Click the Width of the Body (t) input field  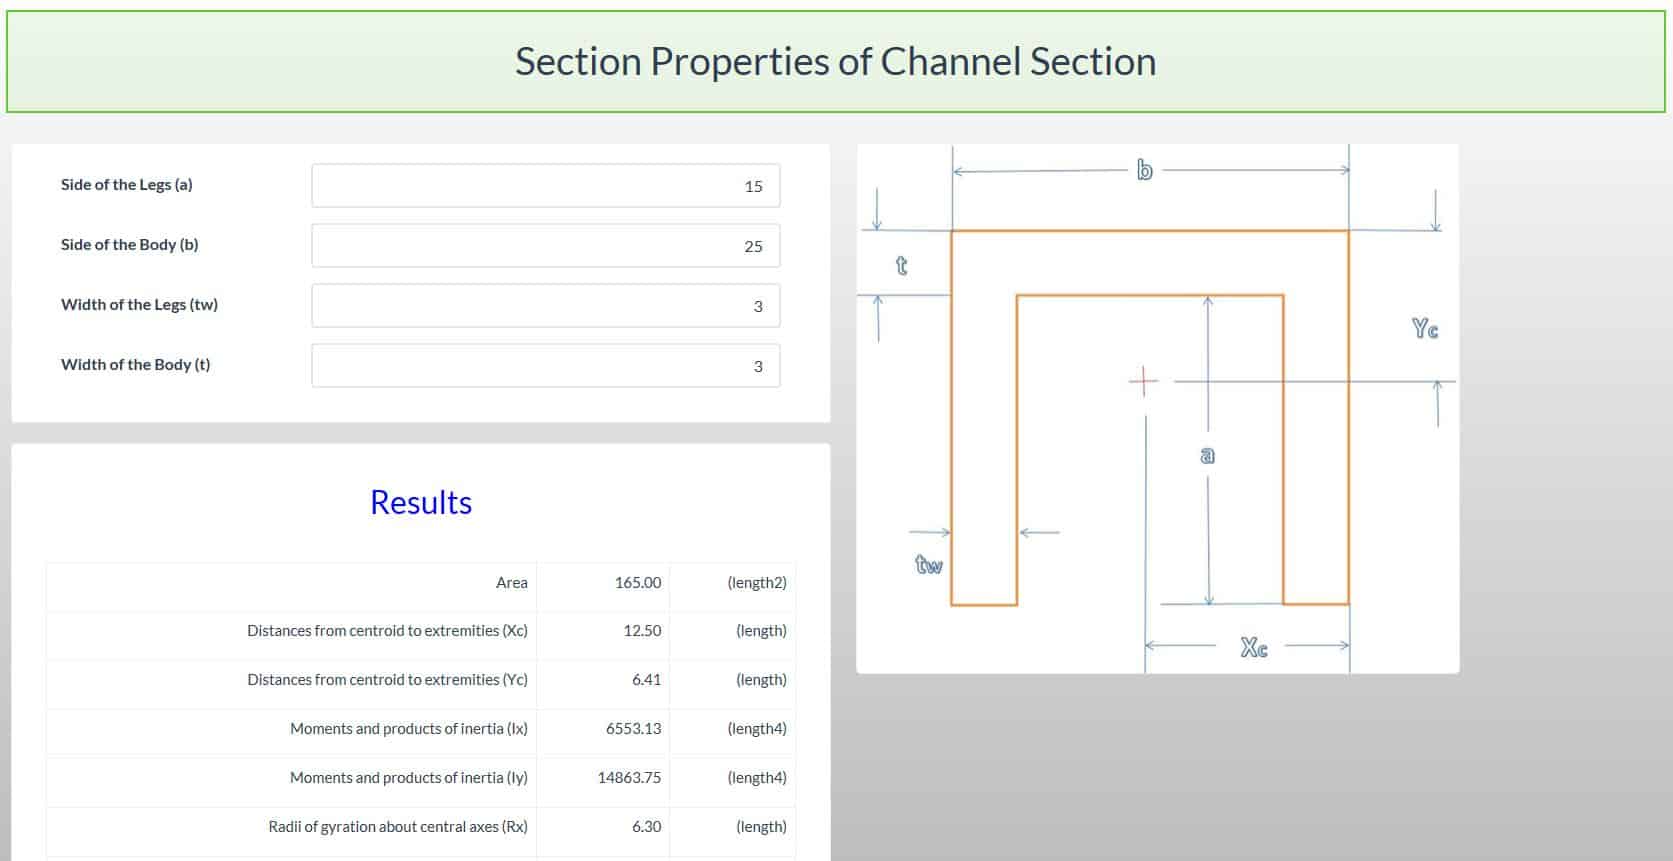(x=545, y=366)
